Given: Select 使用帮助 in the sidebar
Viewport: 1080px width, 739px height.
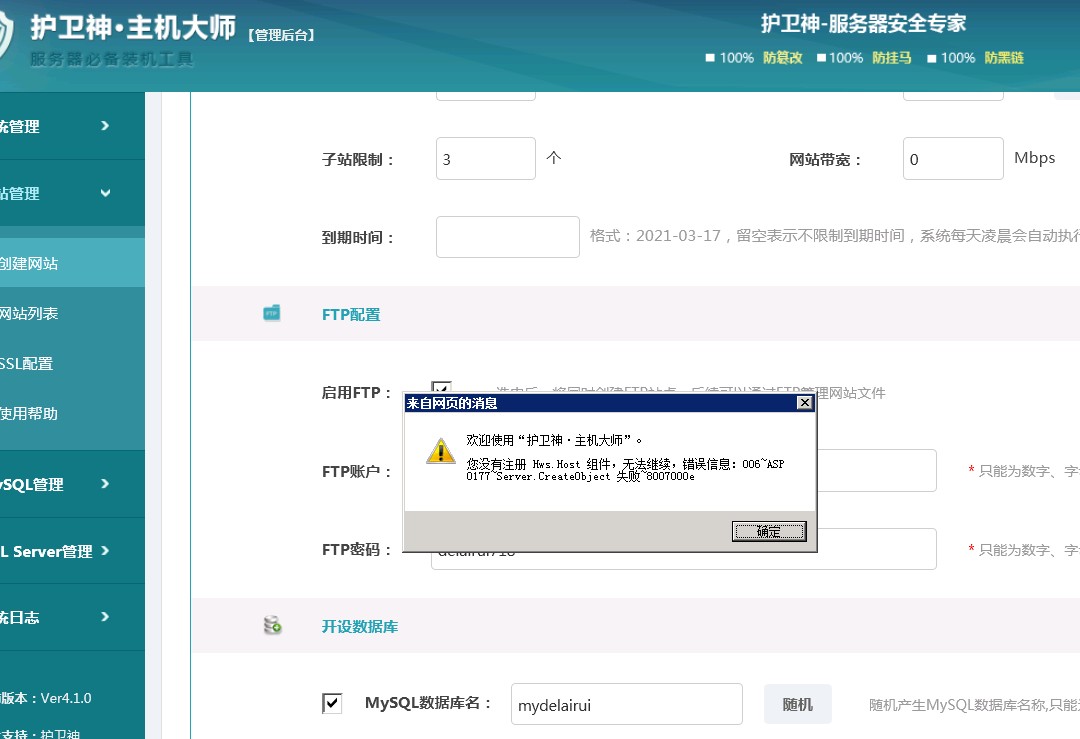Looking at the screenshot, I should coord(30,414).
